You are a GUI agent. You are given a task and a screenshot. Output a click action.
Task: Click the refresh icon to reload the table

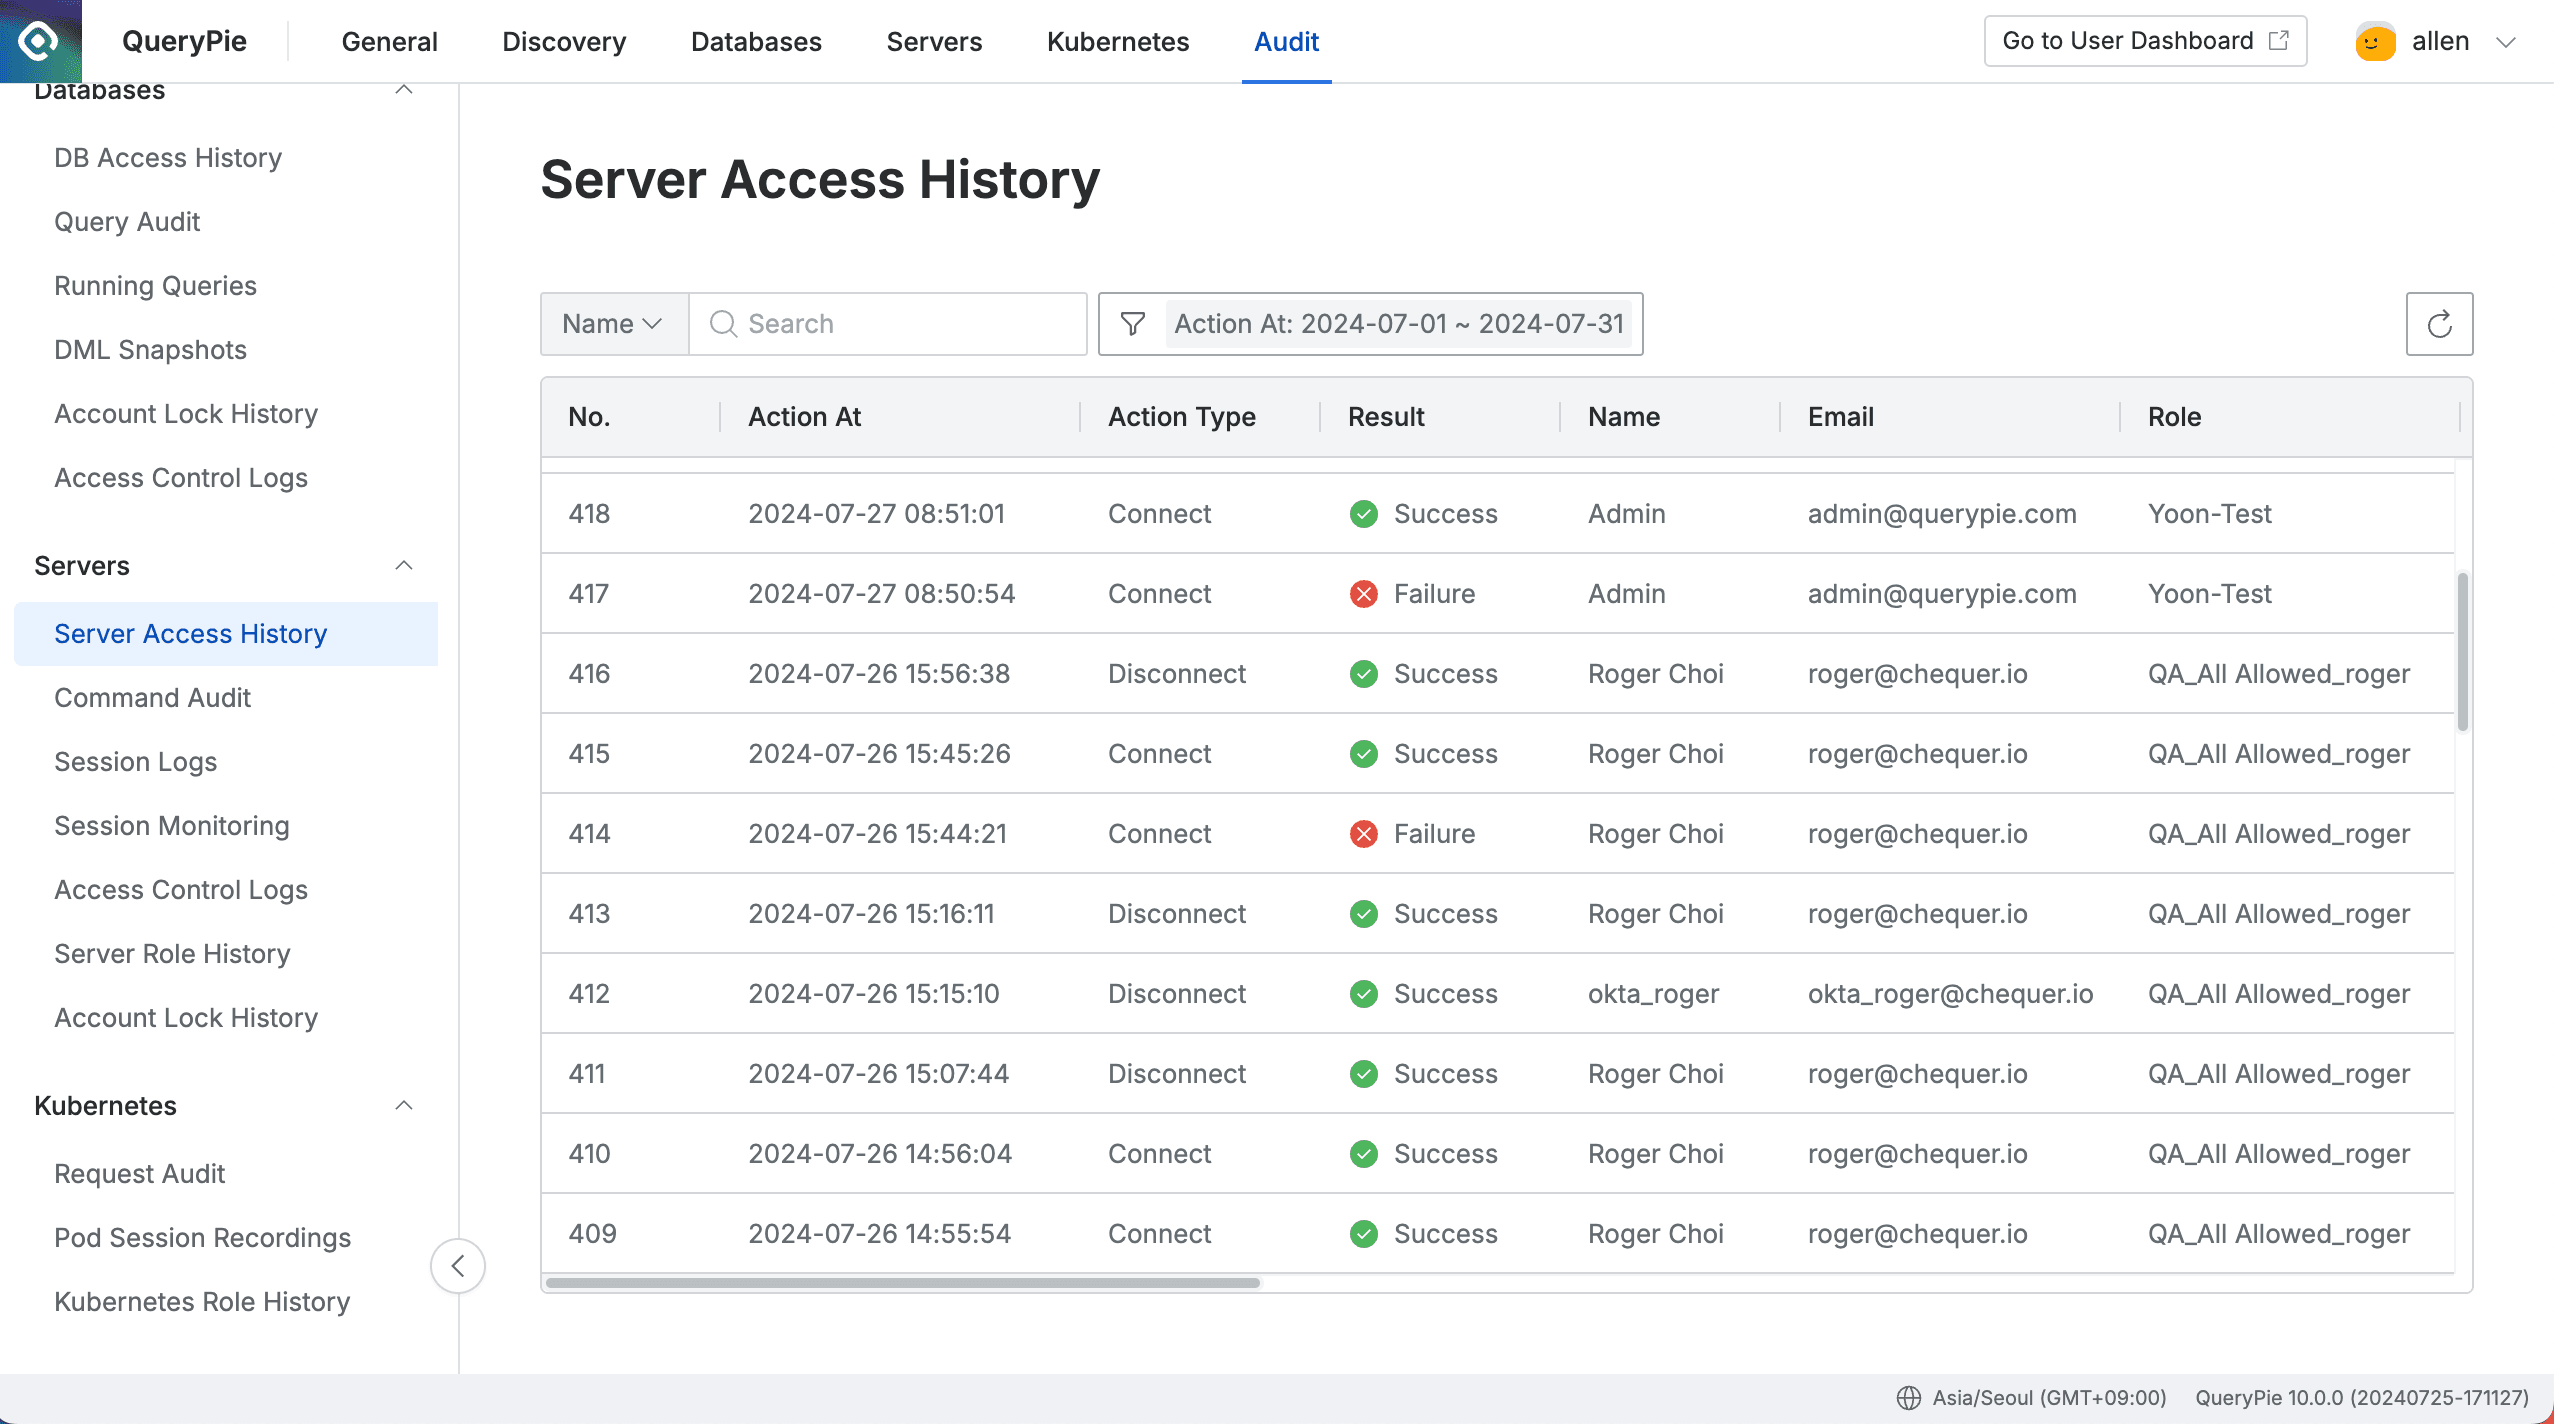pos(2438,323)
